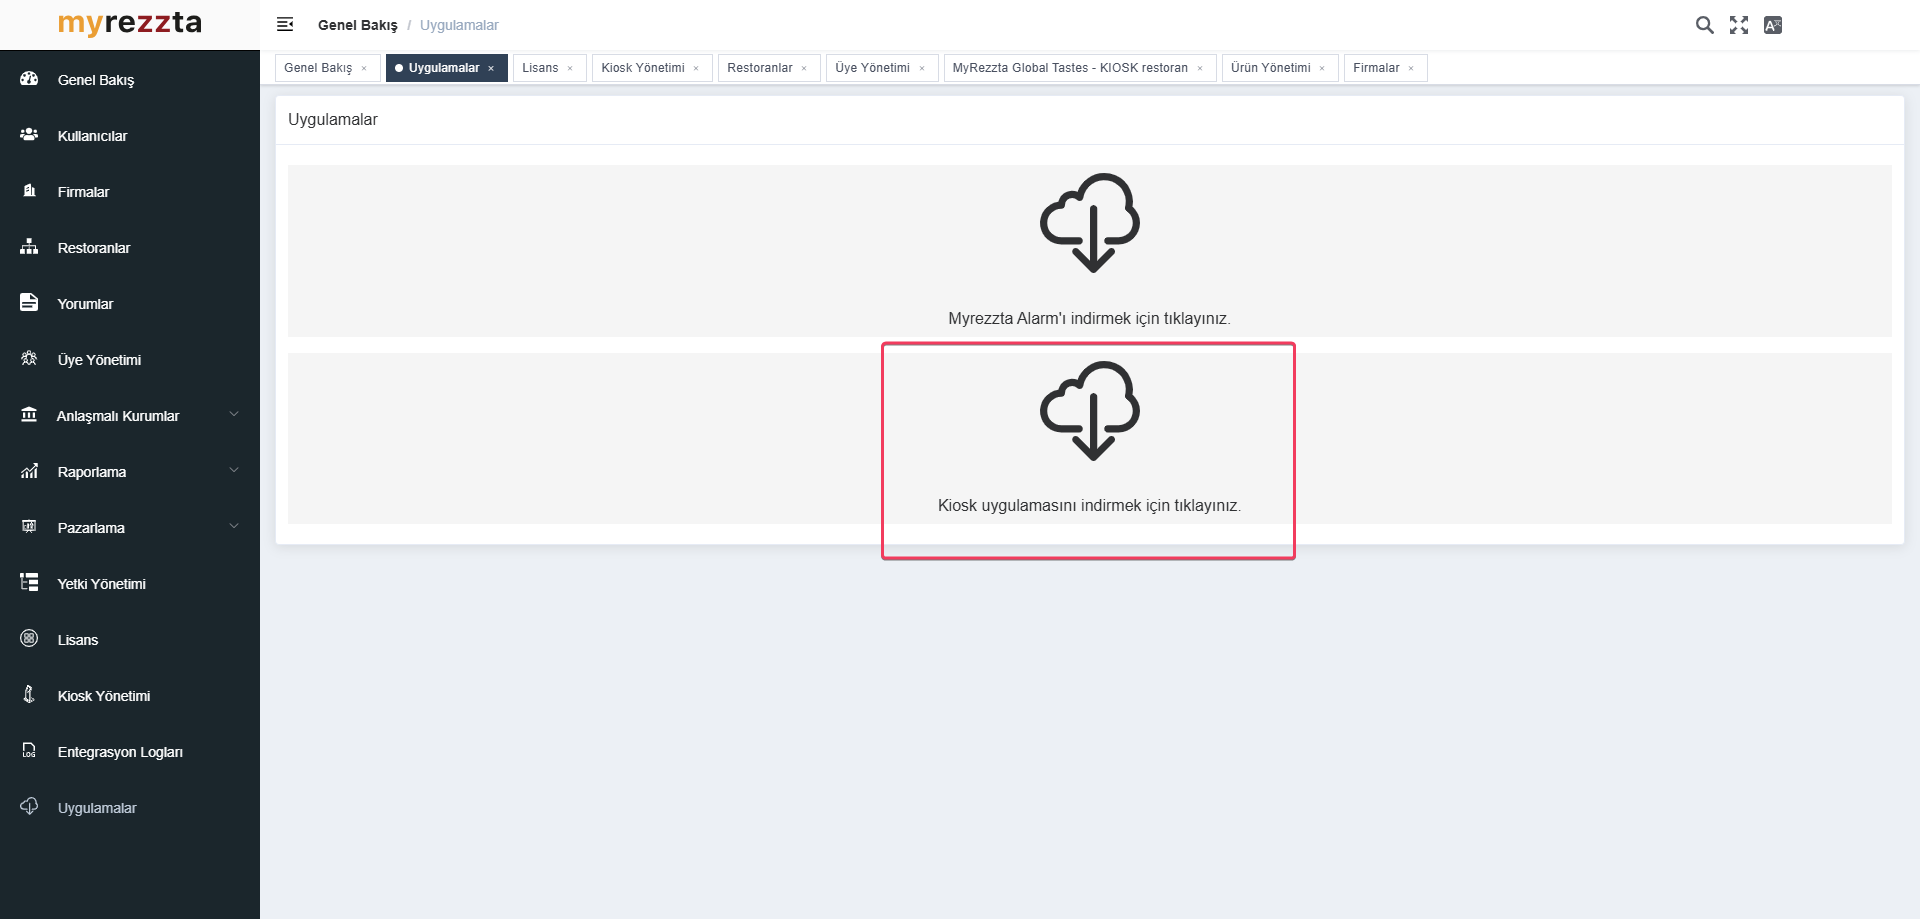Open Kullanıcılar from the sidebar menu
1920x919 pixels.
click(130, 135)
